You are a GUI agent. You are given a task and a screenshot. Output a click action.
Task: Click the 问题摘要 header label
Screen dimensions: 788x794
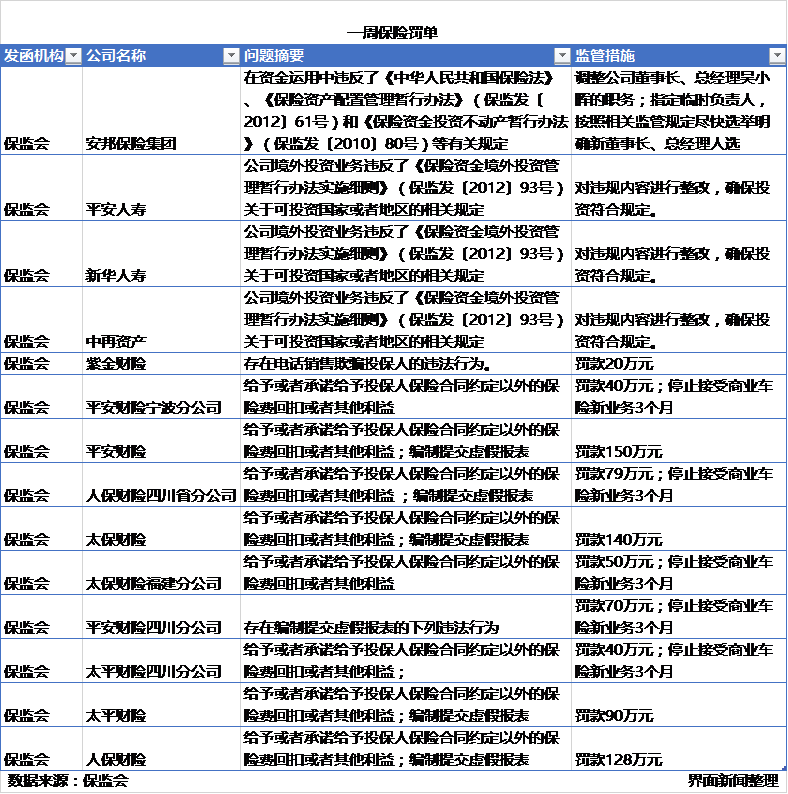[x=274, y=56]
